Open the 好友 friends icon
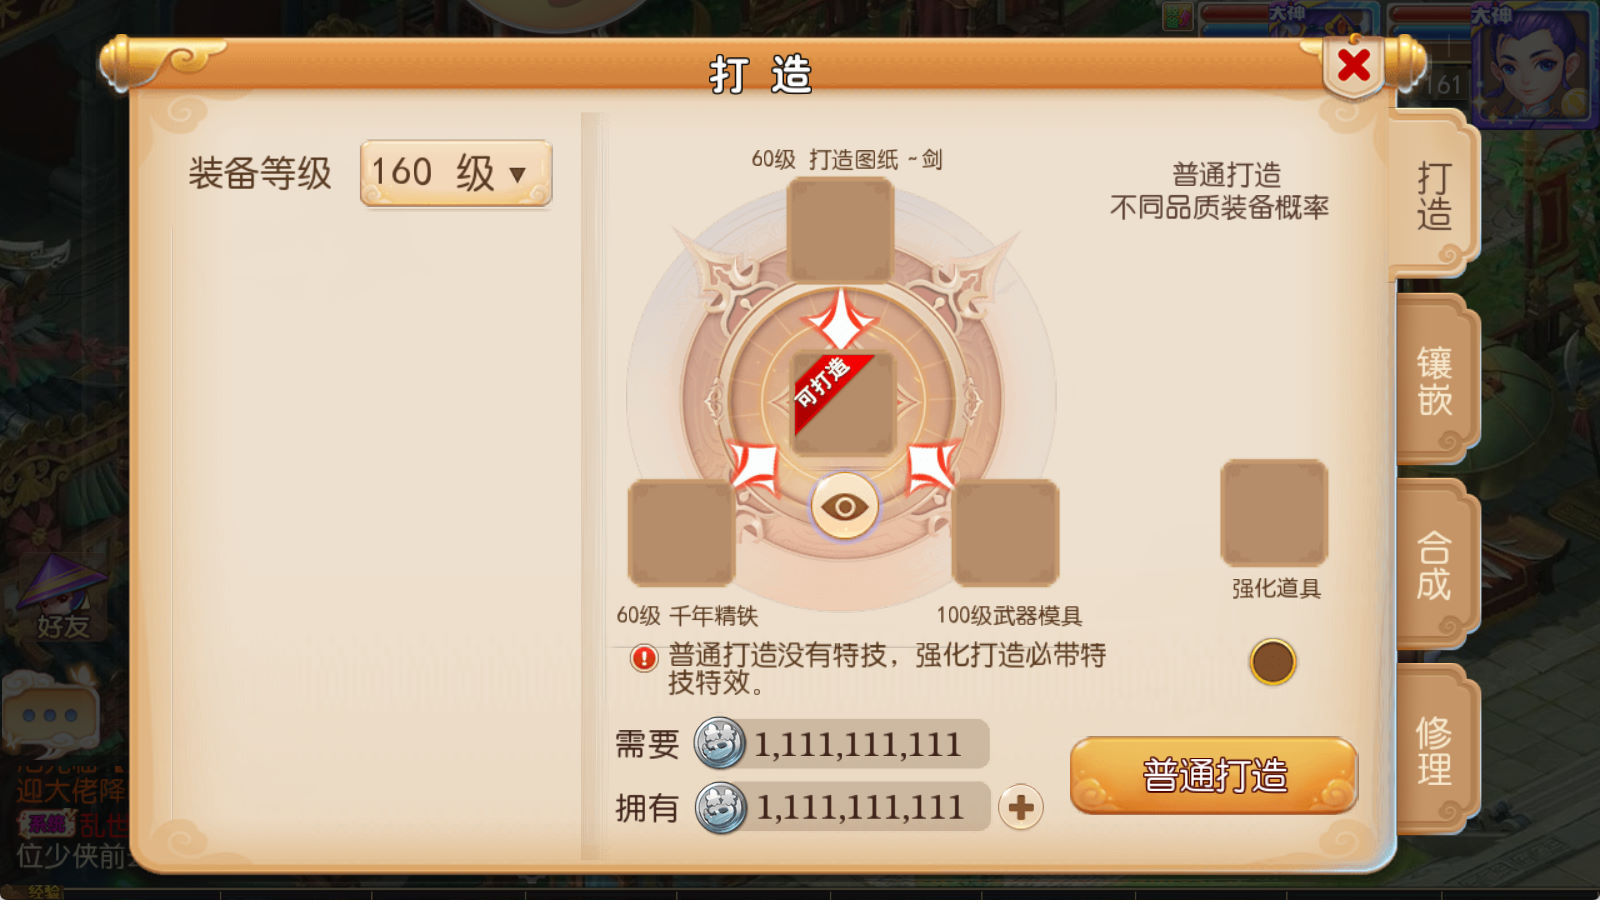 point(63,598)
